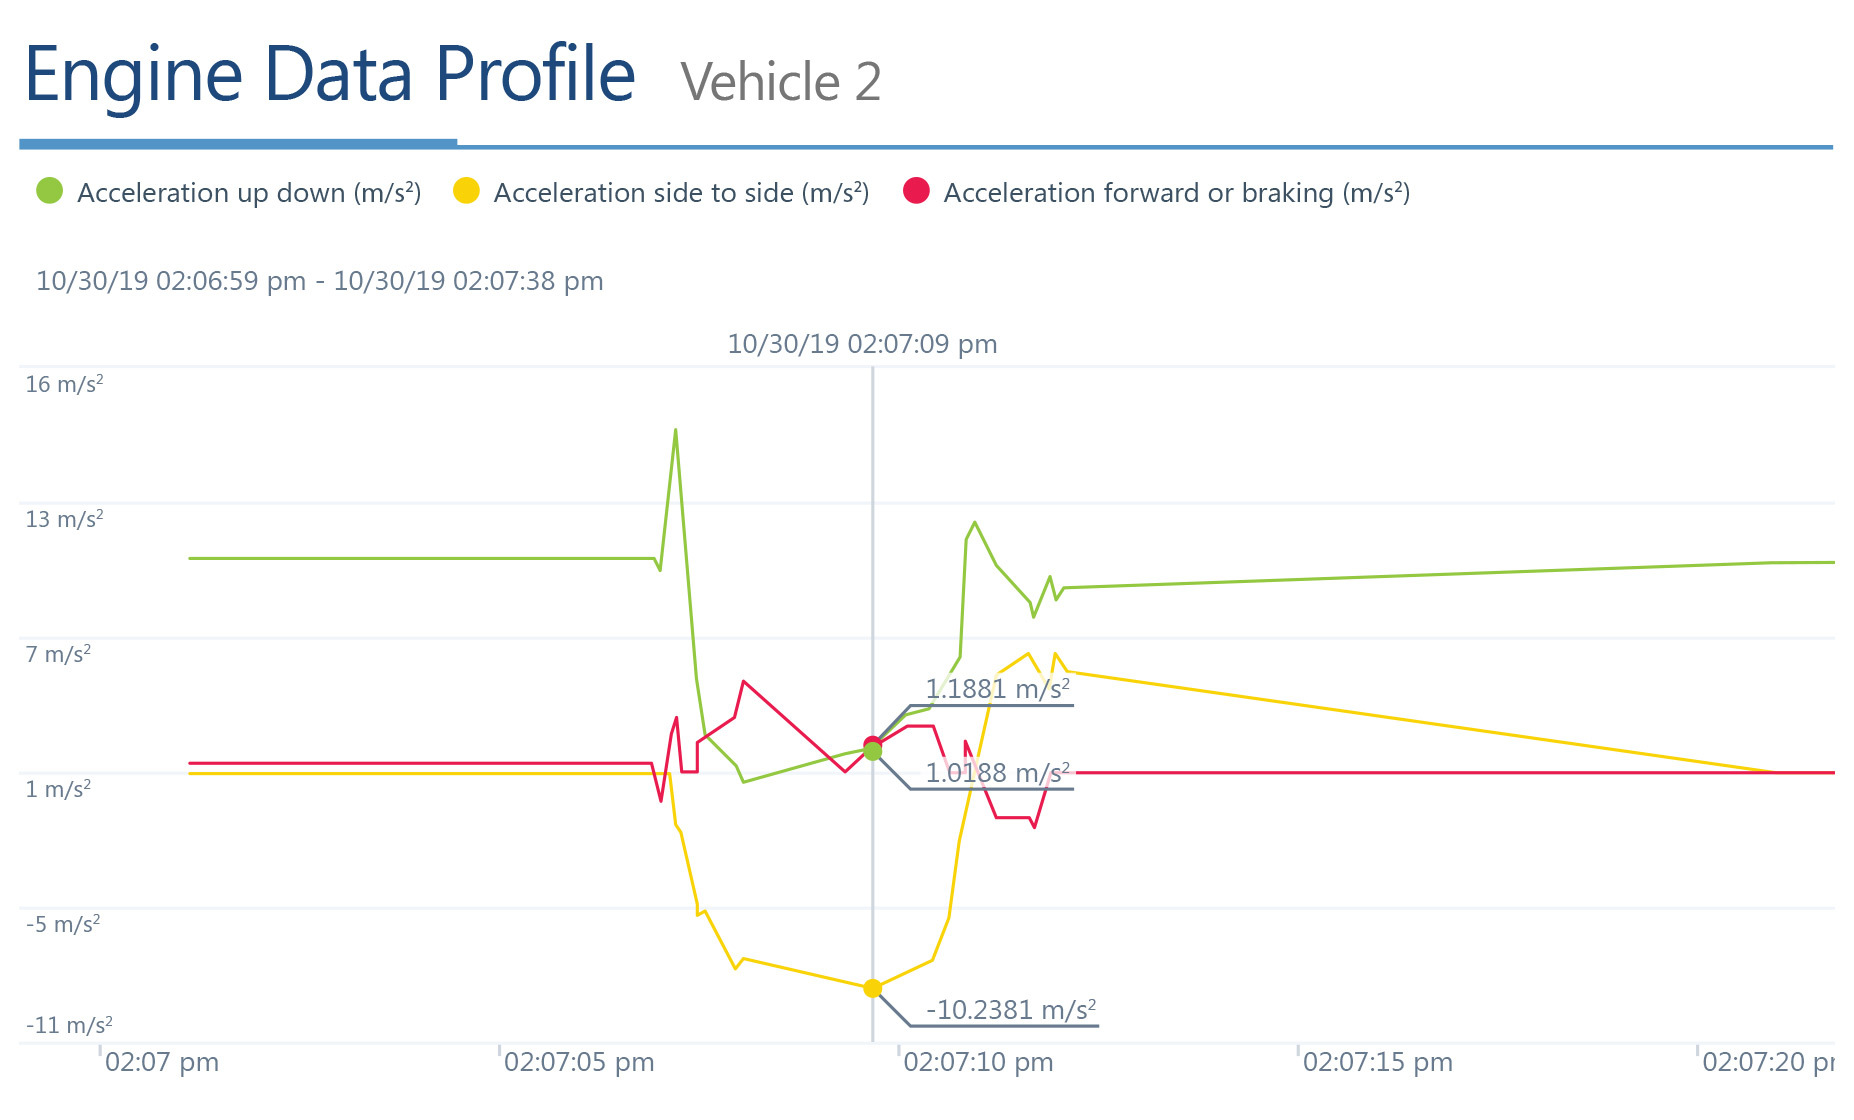Click the -10.2381 m/s² tooltip callout
Viewport: 1854px width, 1120px height.
pos(1012,1009)
